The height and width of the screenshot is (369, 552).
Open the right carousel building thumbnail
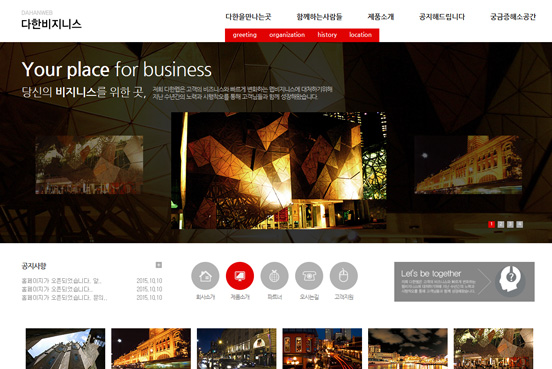pos(468,165)
